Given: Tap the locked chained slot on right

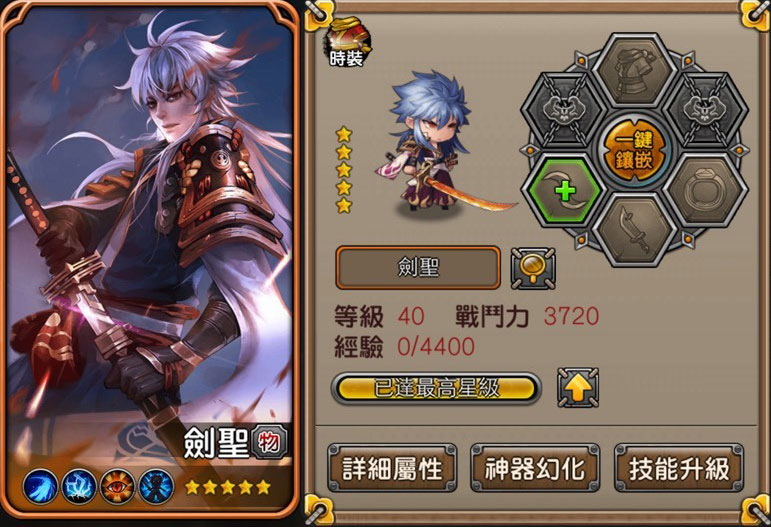Looking at the screenshot, I should (x=707, y=111).
